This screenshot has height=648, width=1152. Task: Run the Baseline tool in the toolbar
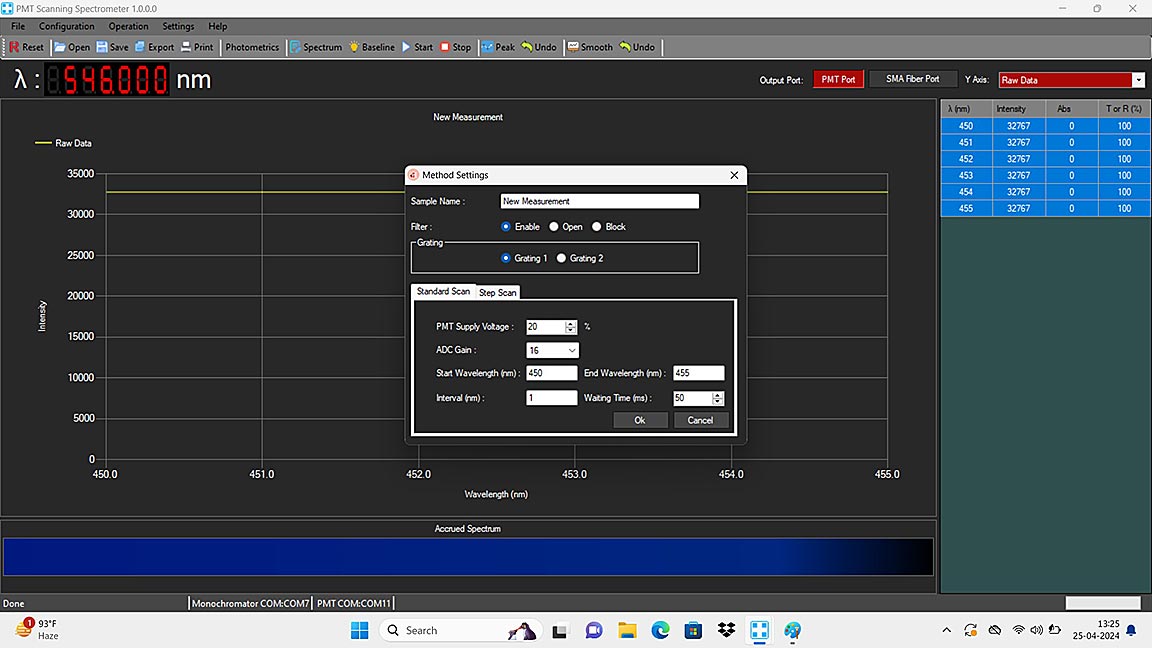coord(371,47)
